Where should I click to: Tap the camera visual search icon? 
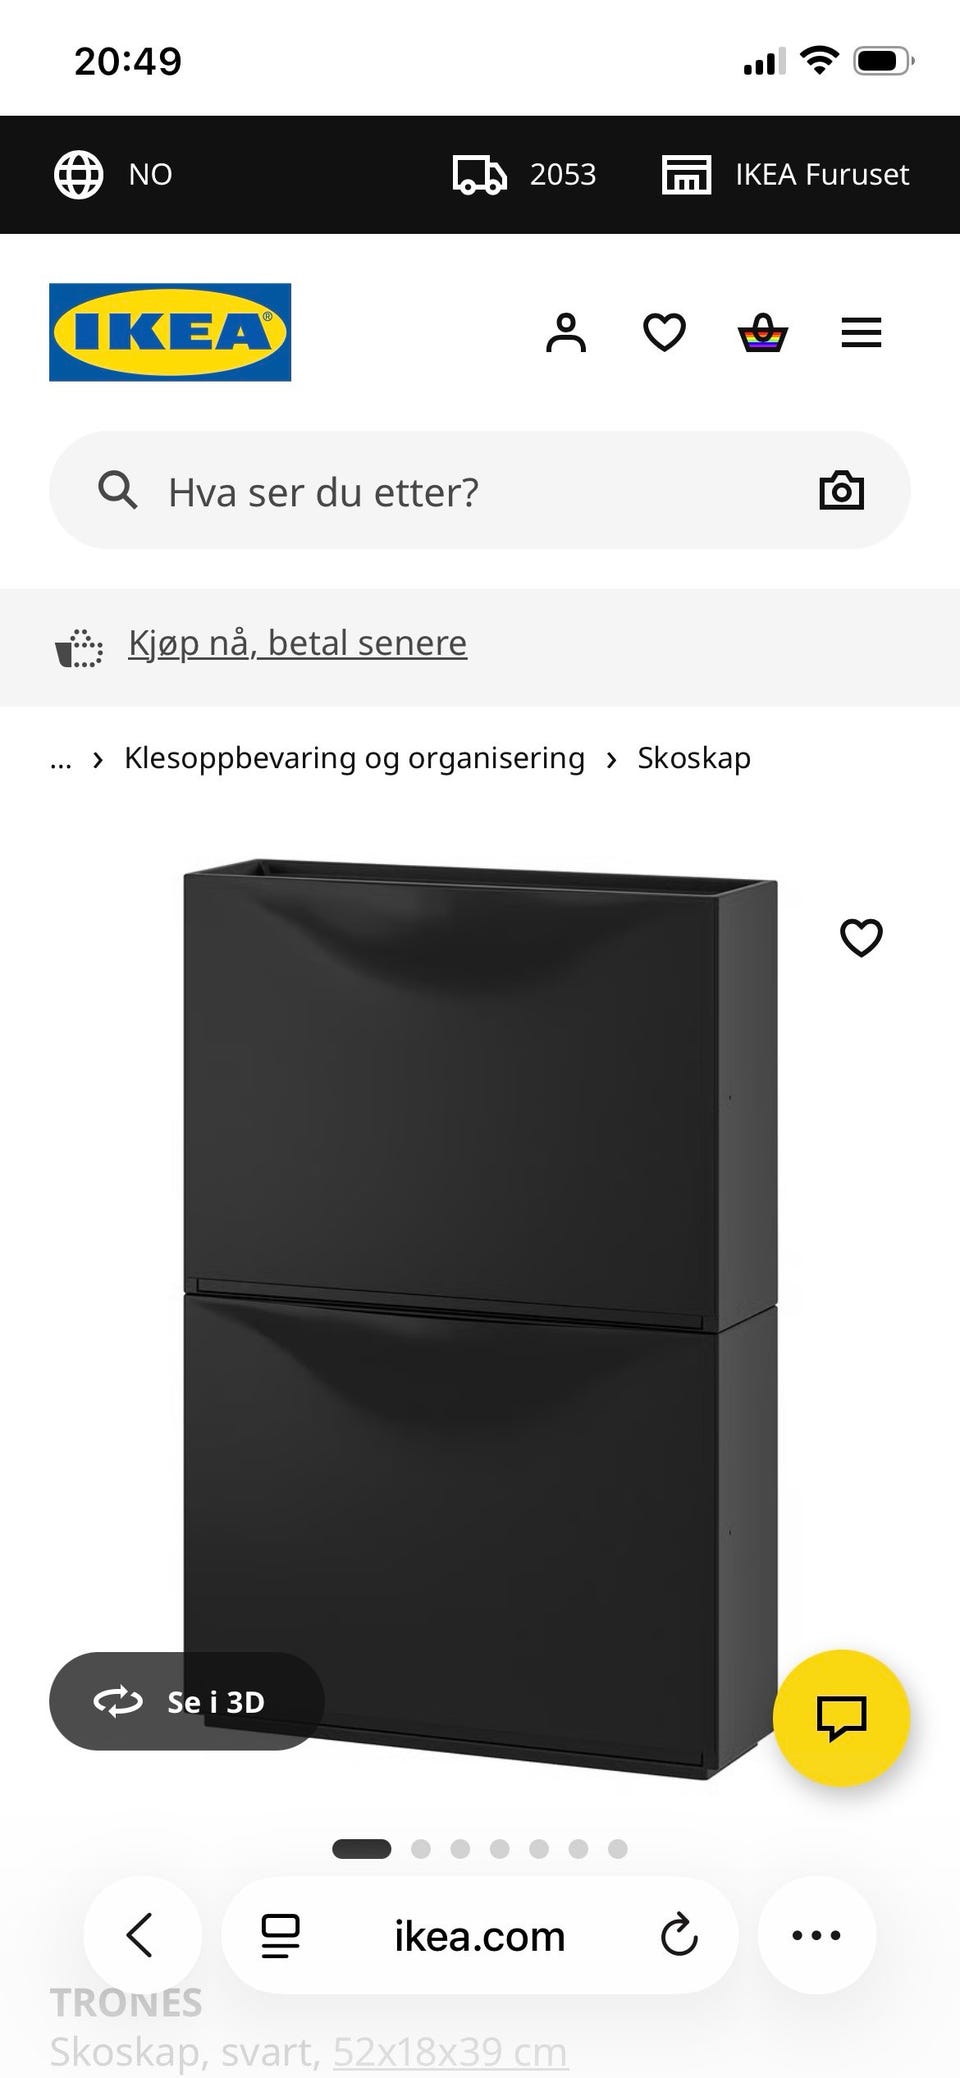click(x=841, y=490)
